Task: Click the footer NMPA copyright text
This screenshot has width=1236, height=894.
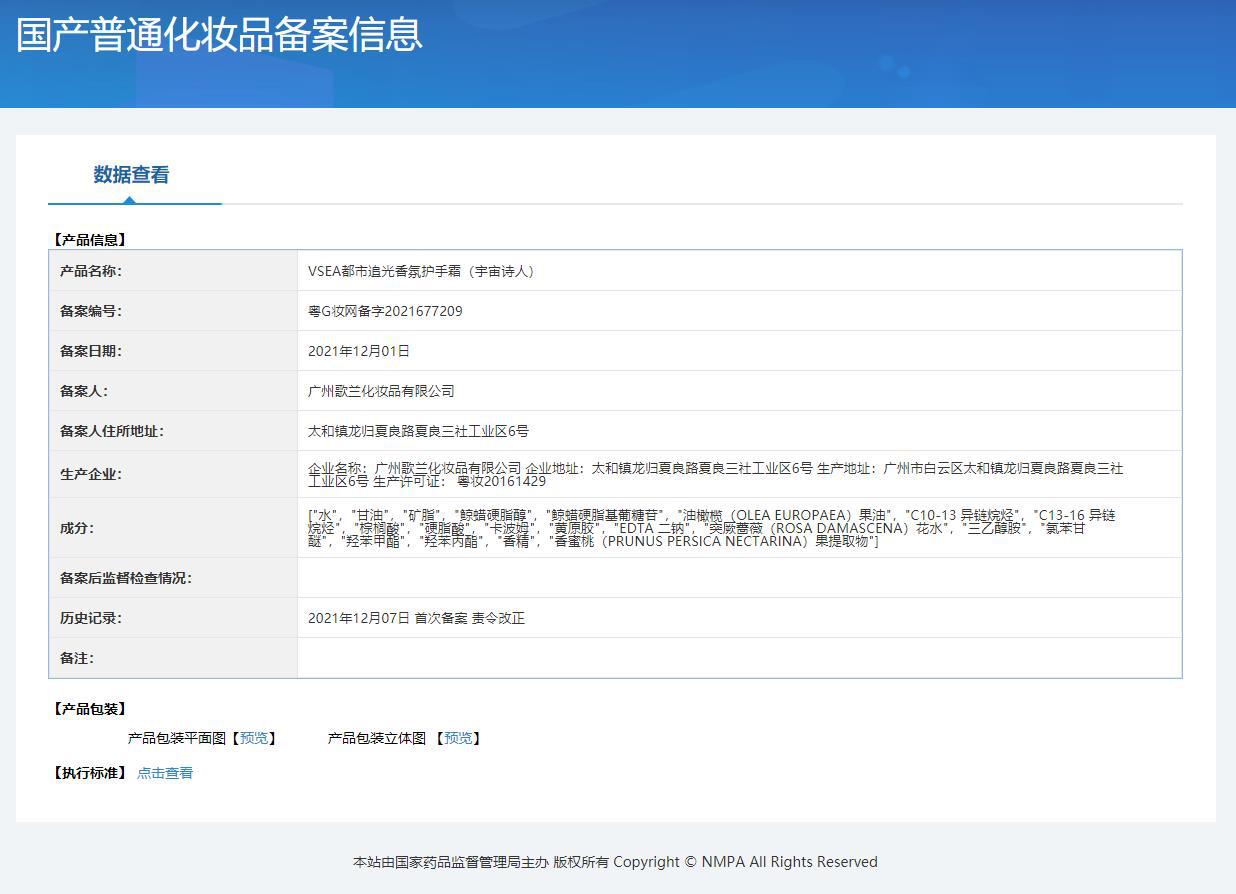Action: [615, 862]
